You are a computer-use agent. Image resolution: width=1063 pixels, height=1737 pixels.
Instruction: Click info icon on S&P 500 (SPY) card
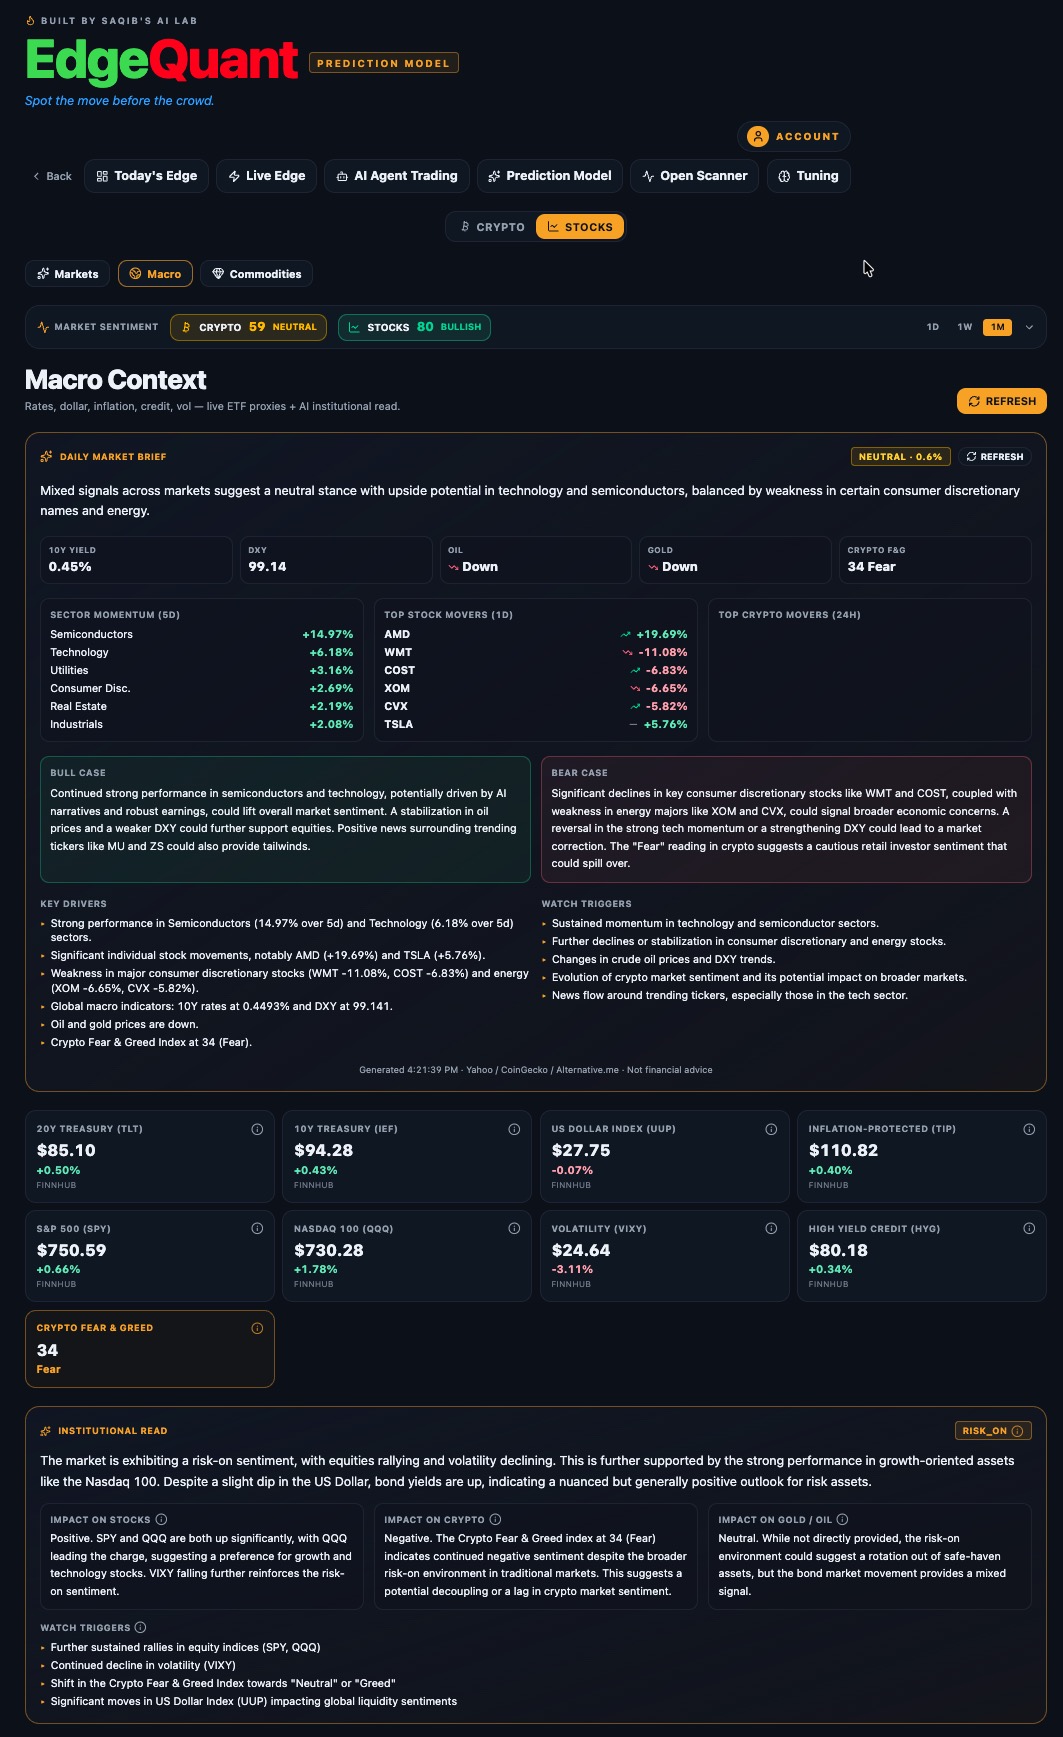pyautogui.click(x=257, y=1228)
